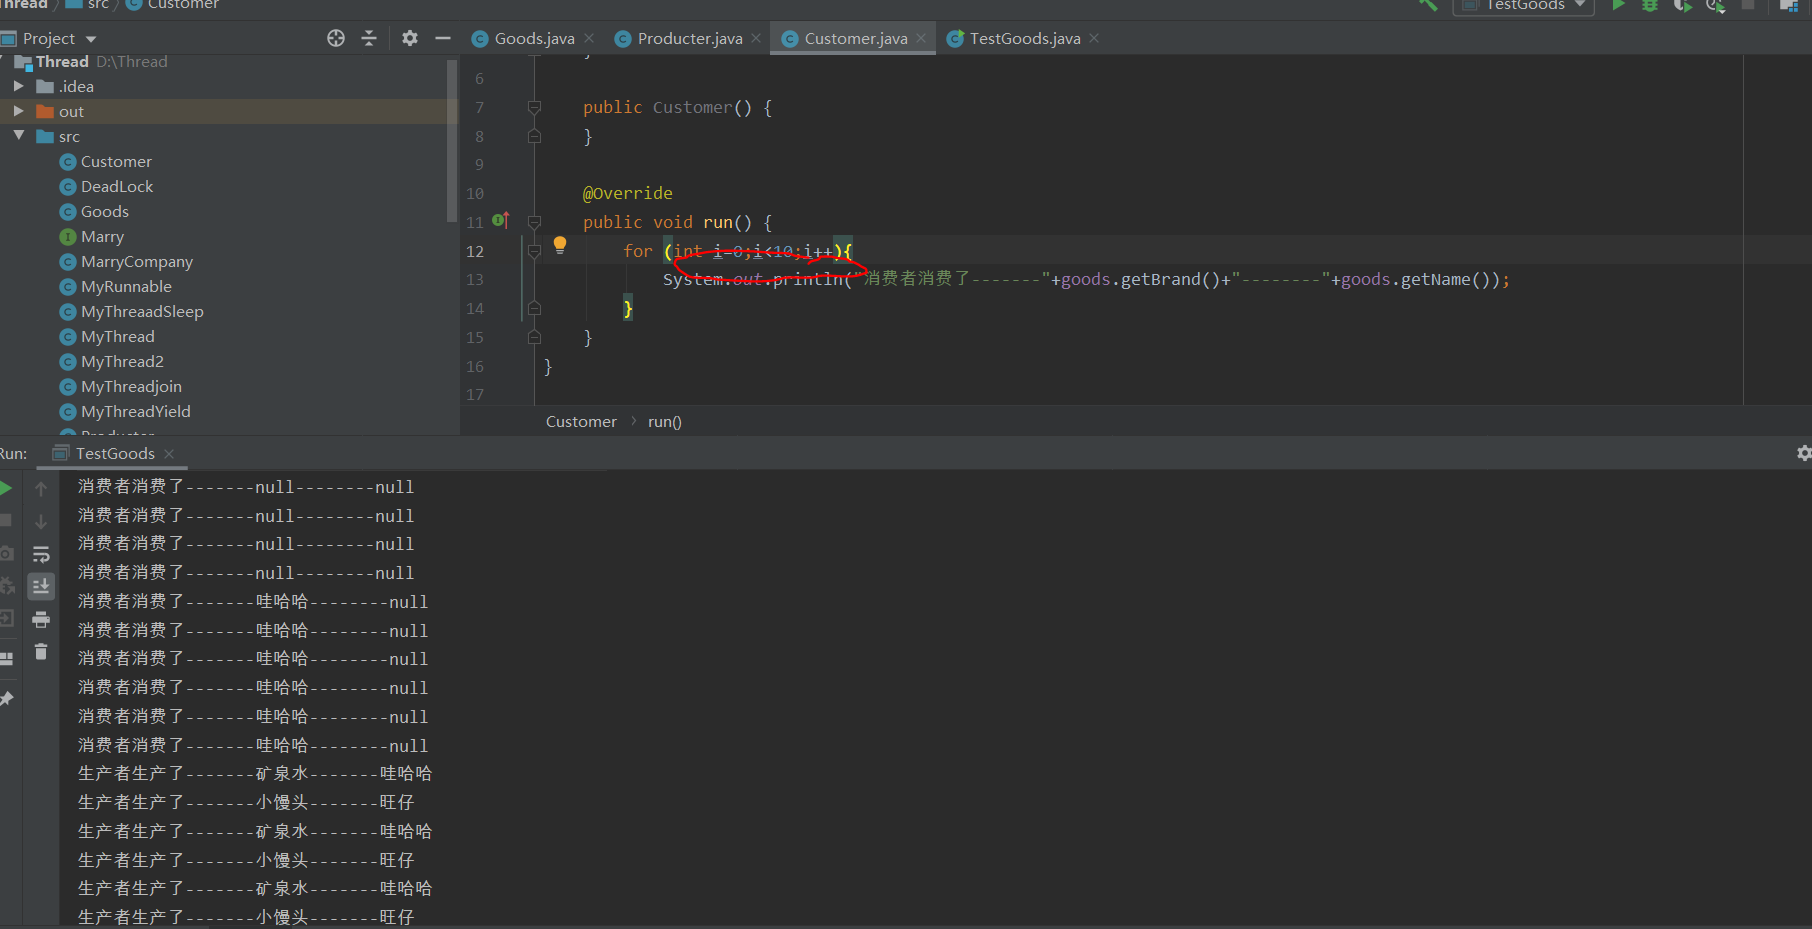Open the MyThreaadSleep class

pos(142,311)
